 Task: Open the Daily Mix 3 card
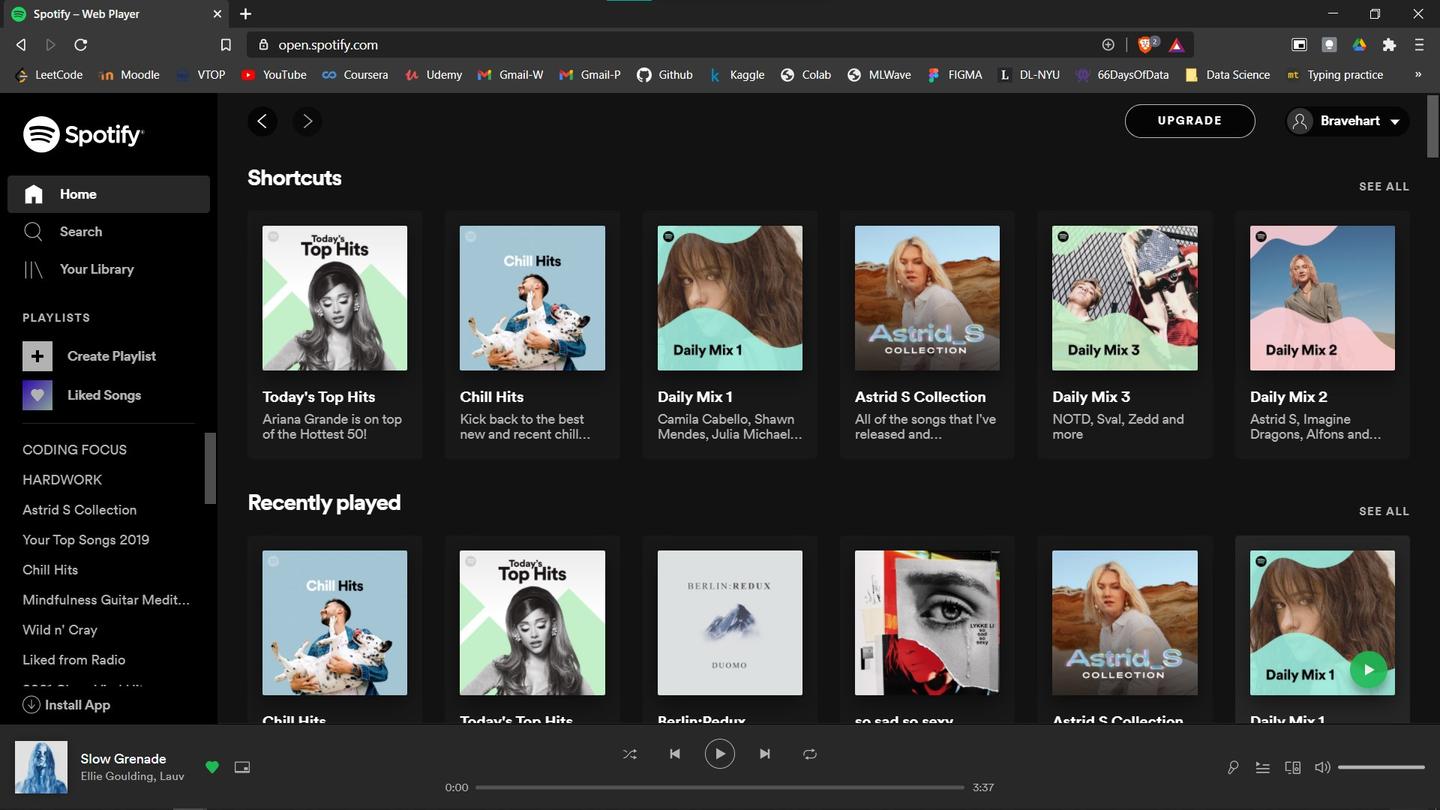[1125, 335]
